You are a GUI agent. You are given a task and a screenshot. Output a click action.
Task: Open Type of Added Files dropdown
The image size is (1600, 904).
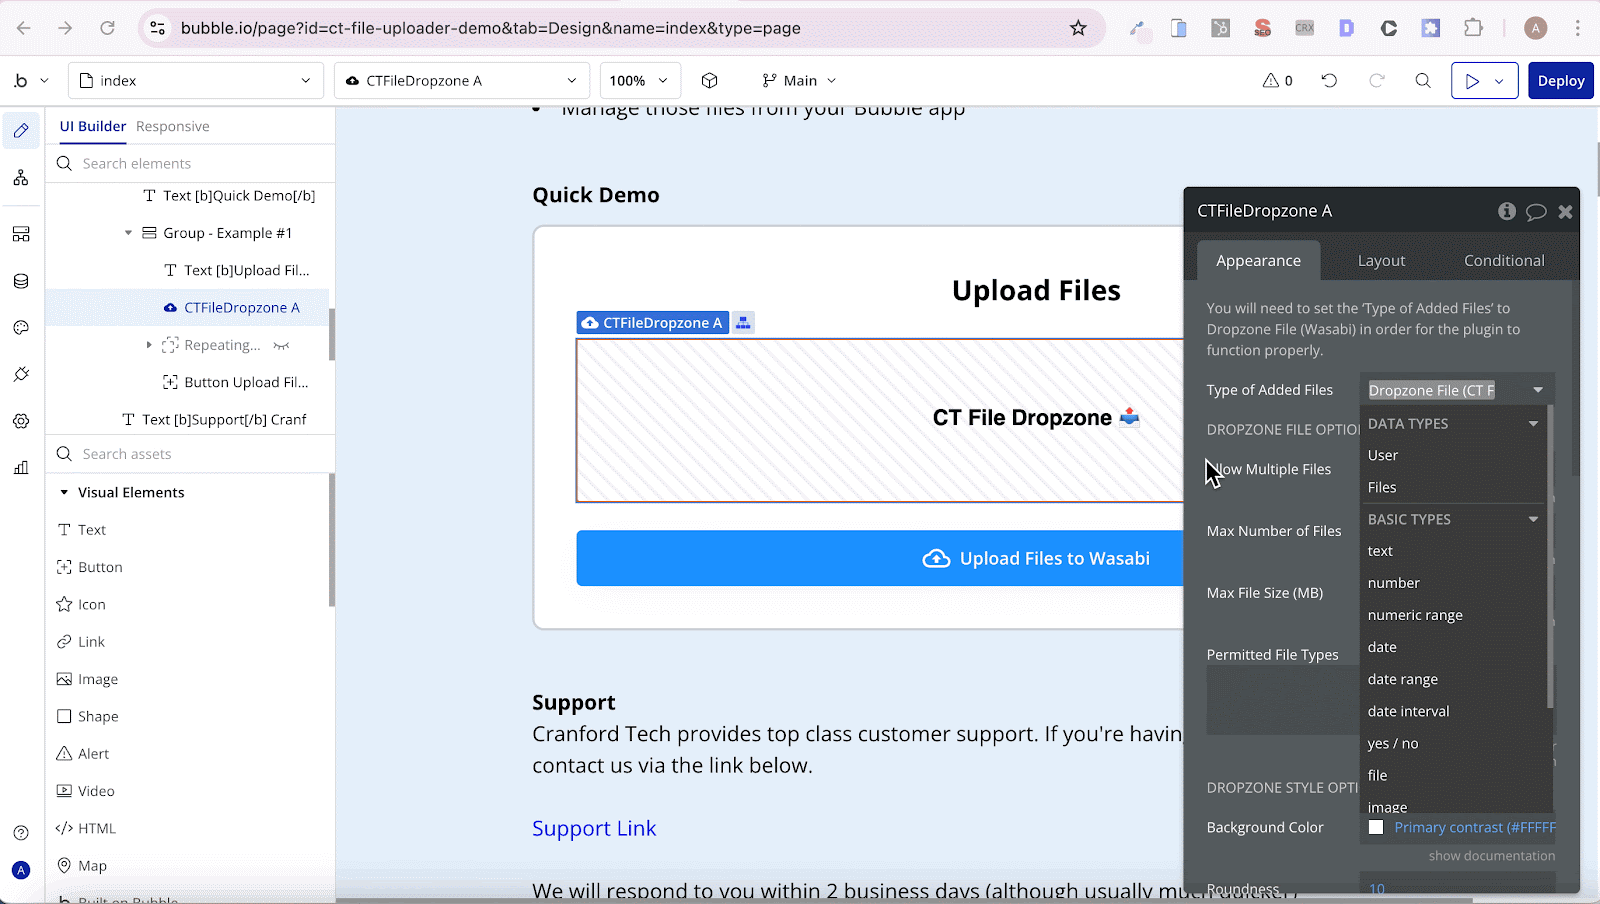tap(1457, 390)
